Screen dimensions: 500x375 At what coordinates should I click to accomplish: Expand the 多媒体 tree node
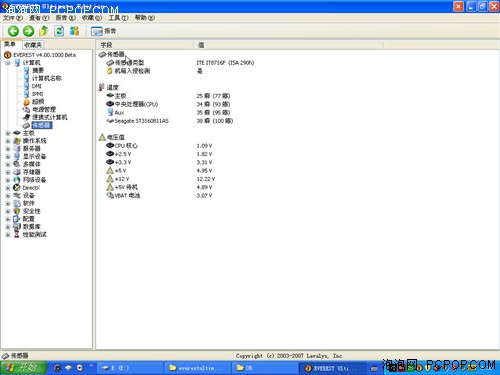tap(8, 164)
